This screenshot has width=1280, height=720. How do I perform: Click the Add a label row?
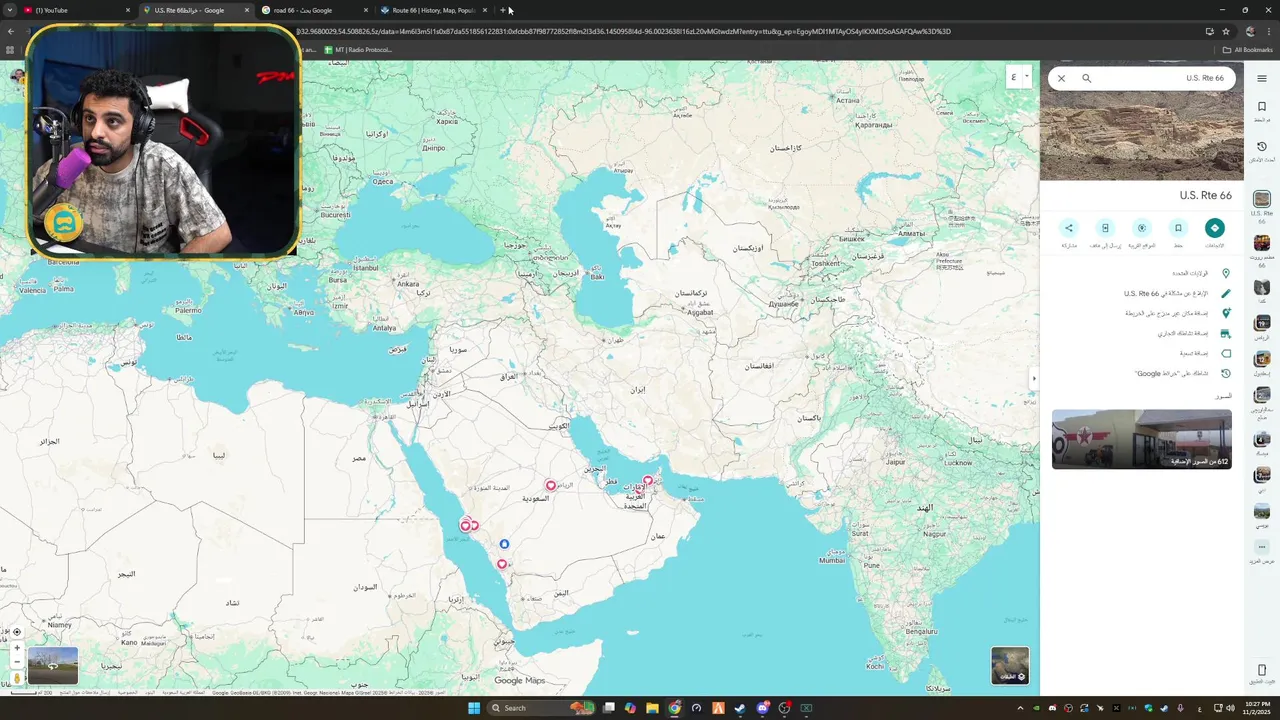(1141, 353)
